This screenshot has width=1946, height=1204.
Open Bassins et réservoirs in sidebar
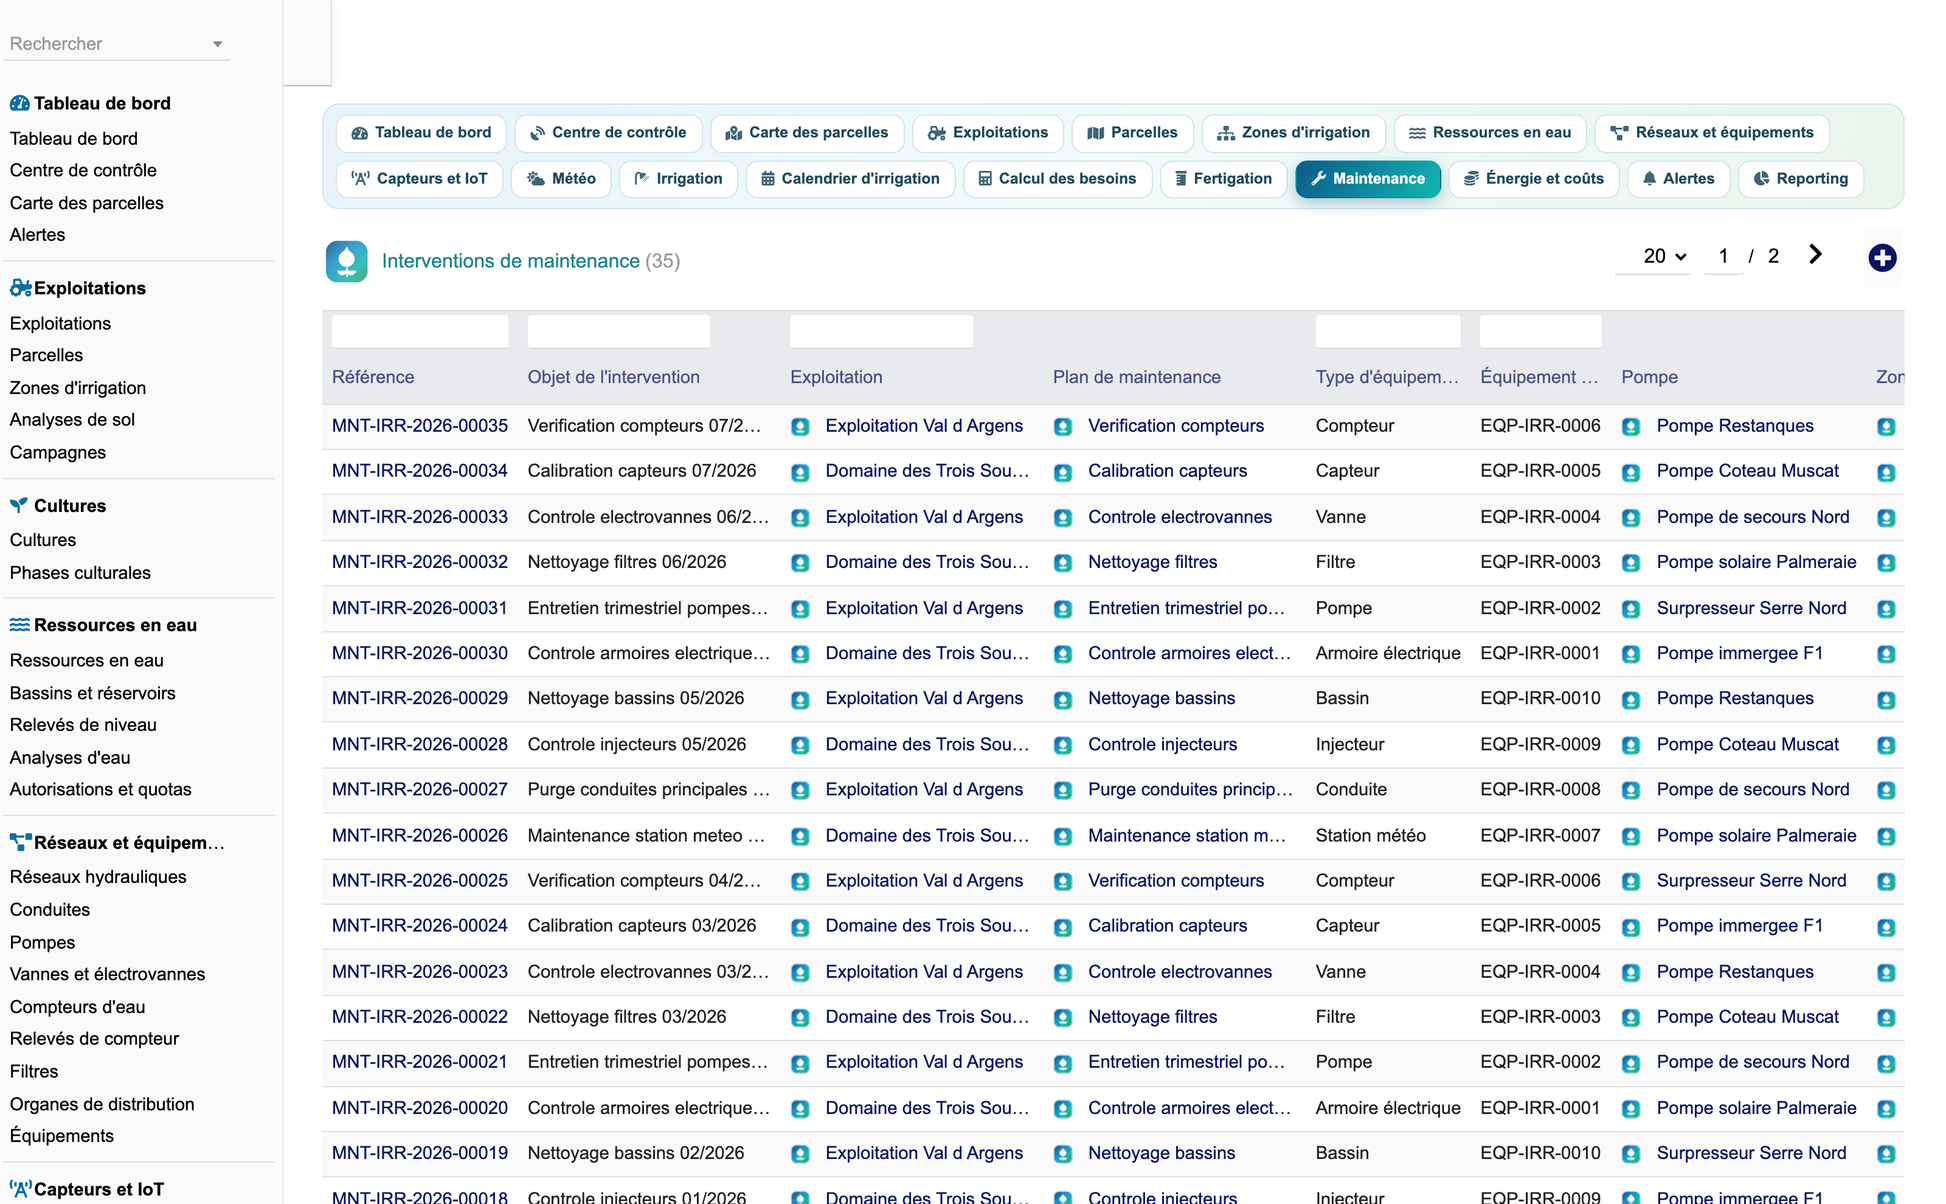pyautogui.click(x=92, y=693)
